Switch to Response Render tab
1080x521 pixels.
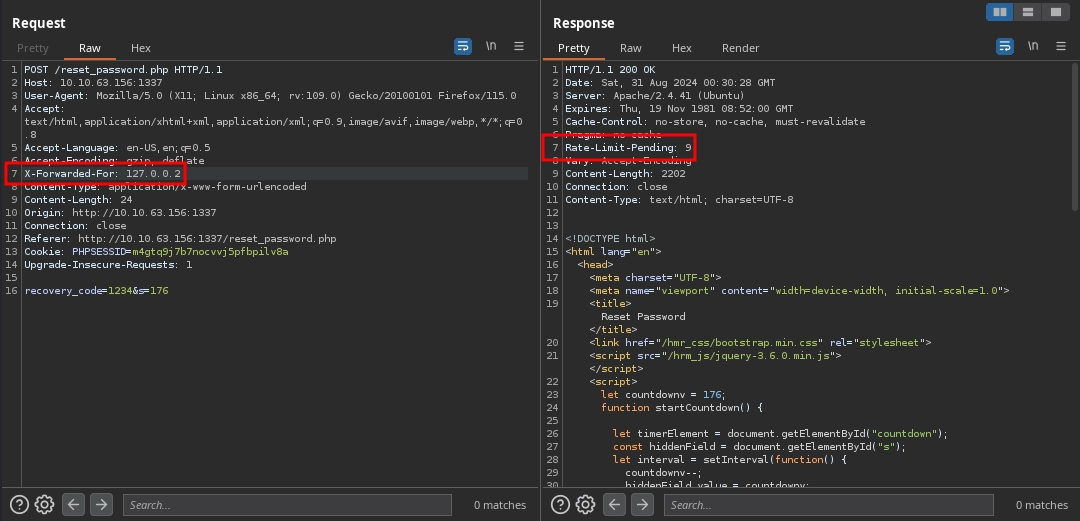click(740, 48)
